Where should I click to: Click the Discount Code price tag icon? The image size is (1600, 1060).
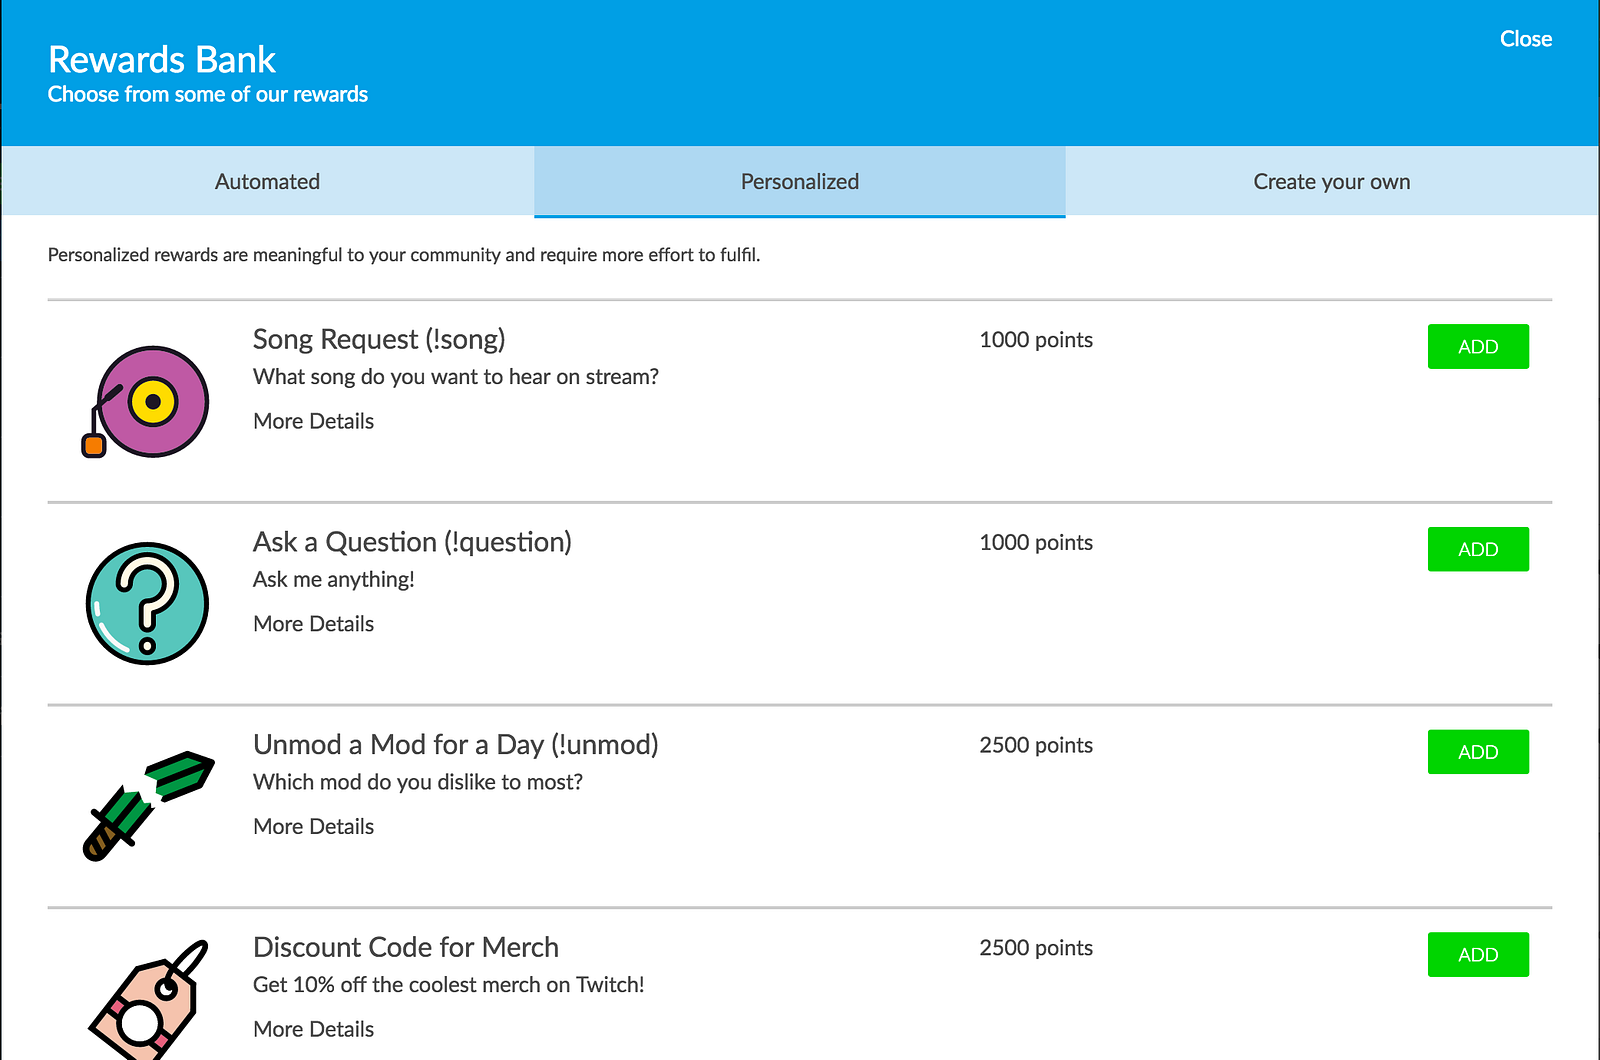[x=148, y=1000]
